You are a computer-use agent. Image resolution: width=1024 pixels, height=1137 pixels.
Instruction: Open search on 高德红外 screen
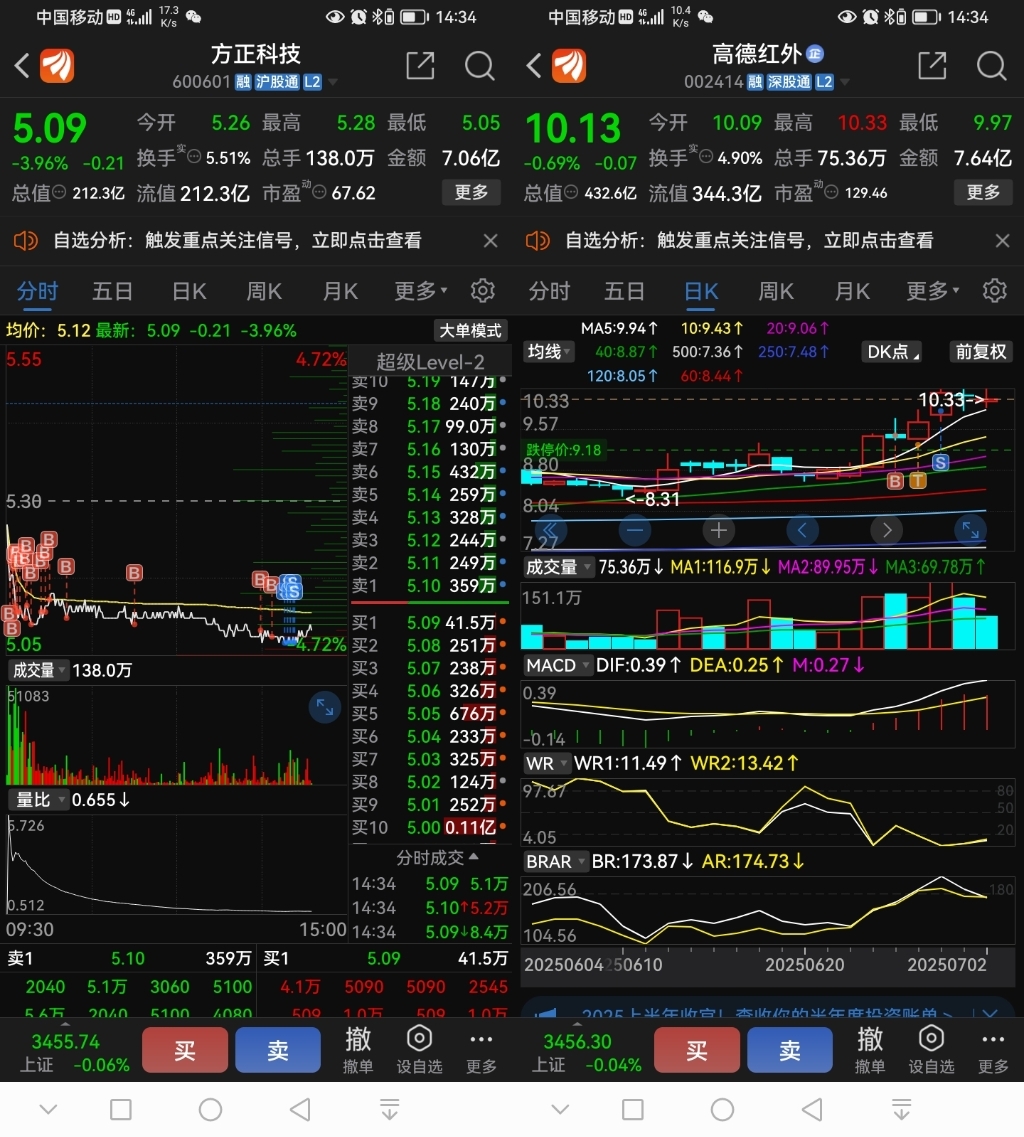tap(991, 66)
